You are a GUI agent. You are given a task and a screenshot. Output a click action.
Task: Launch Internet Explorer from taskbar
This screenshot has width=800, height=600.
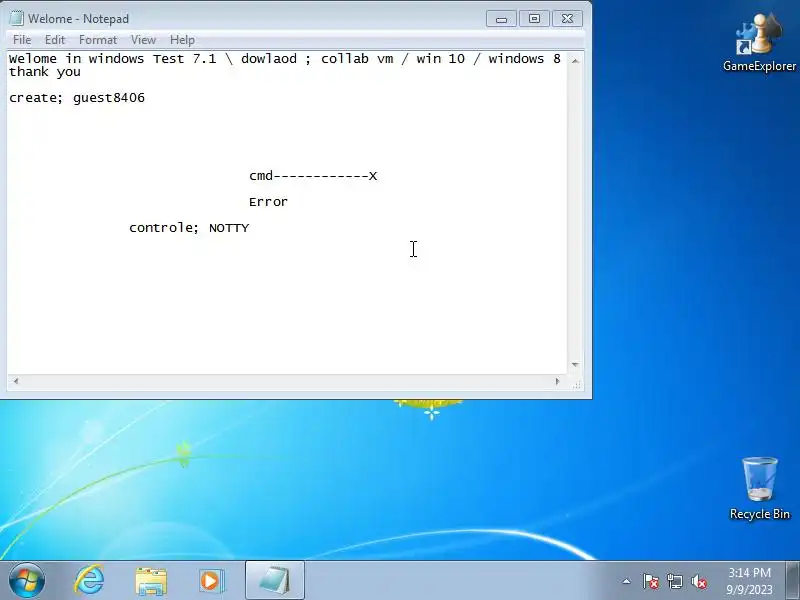tap(89, 581)
